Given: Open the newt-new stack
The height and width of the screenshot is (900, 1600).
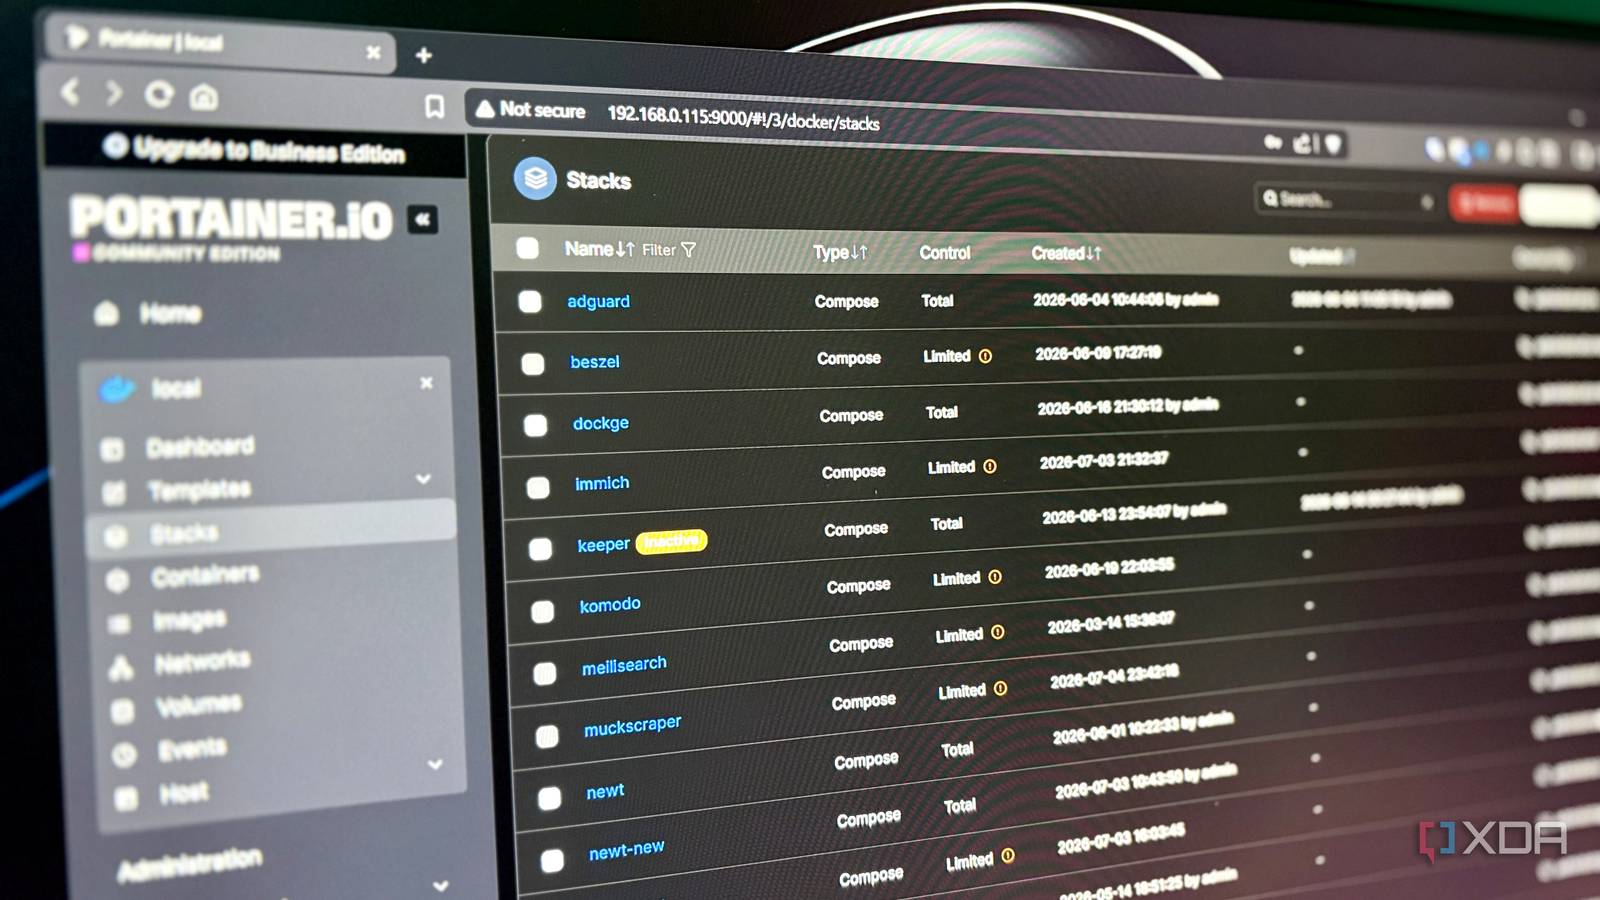Looking at the screenshot, I should pyautogui.click(x=627, y=850).
